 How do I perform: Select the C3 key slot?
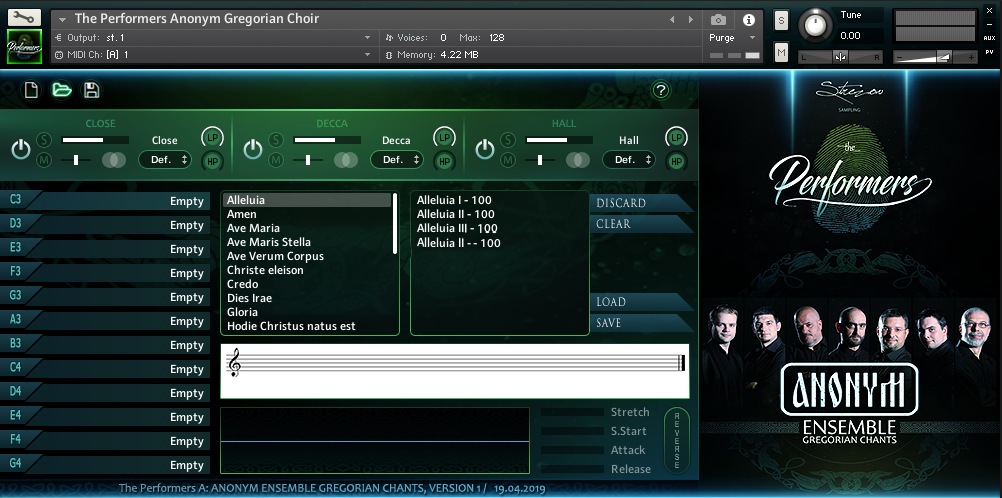tap(105, 201)
